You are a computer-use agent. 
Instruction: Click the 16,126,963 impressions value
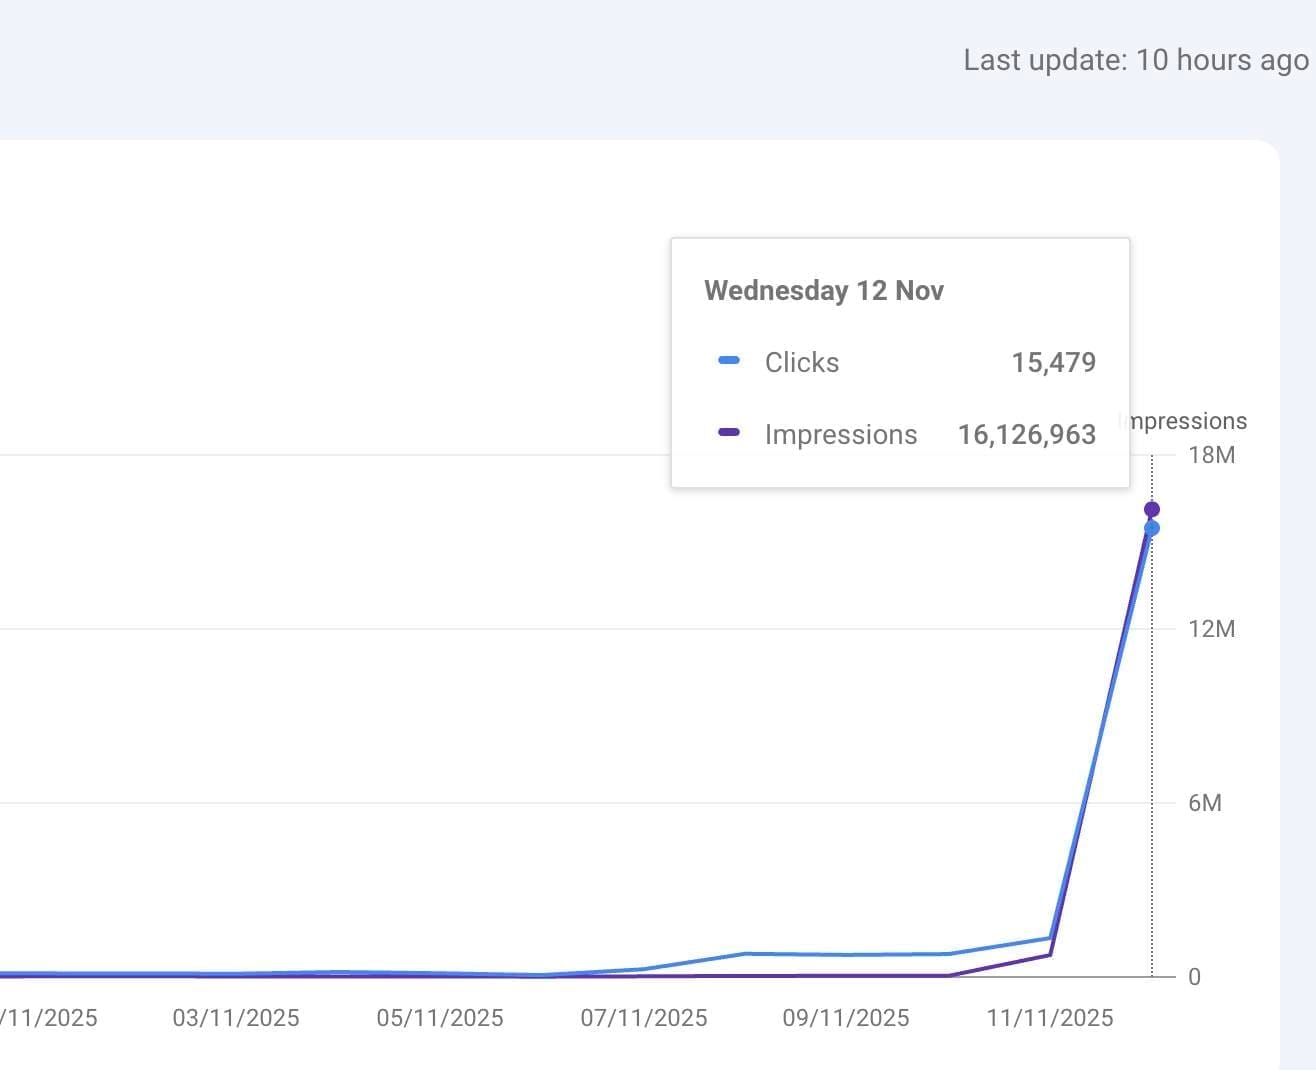pyautogui.click(x=1027, y=434)
